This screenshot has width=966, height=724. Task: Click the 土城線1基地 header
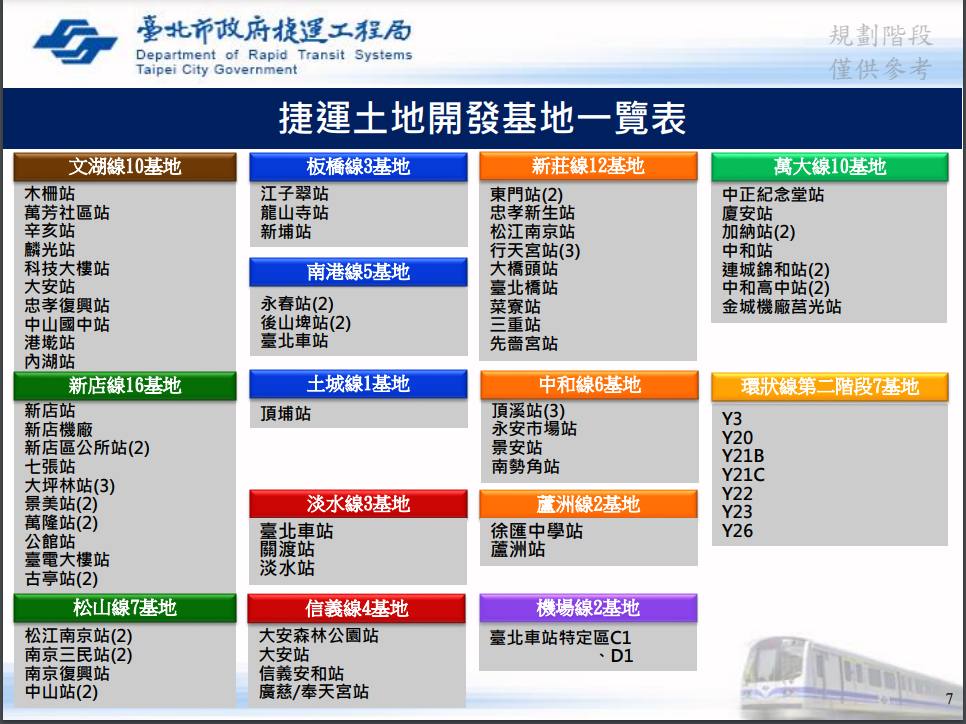359,384
